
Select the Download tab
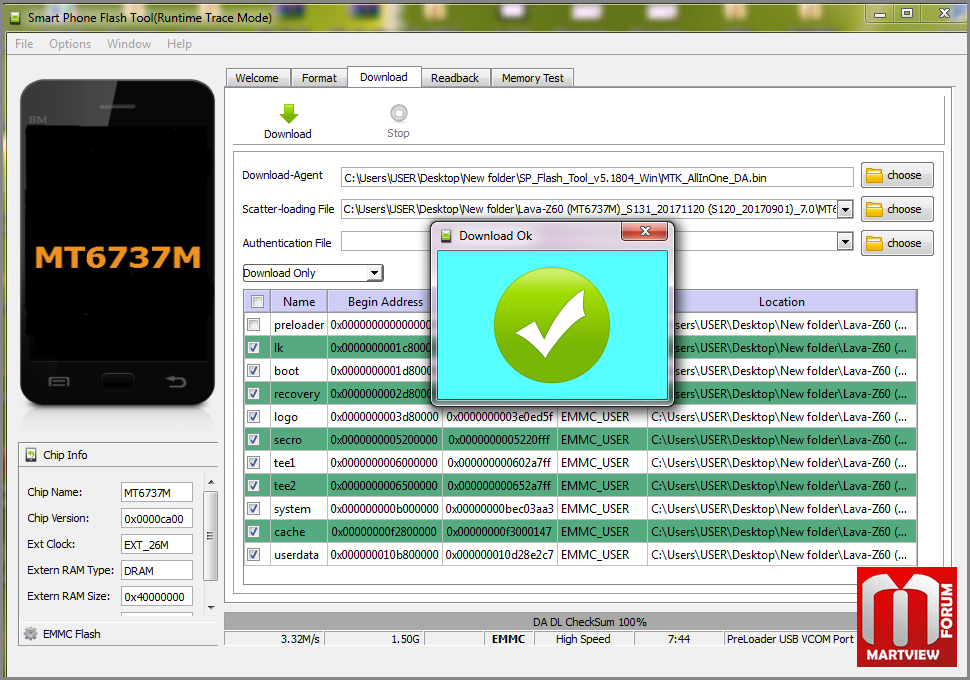pos(384,77)
